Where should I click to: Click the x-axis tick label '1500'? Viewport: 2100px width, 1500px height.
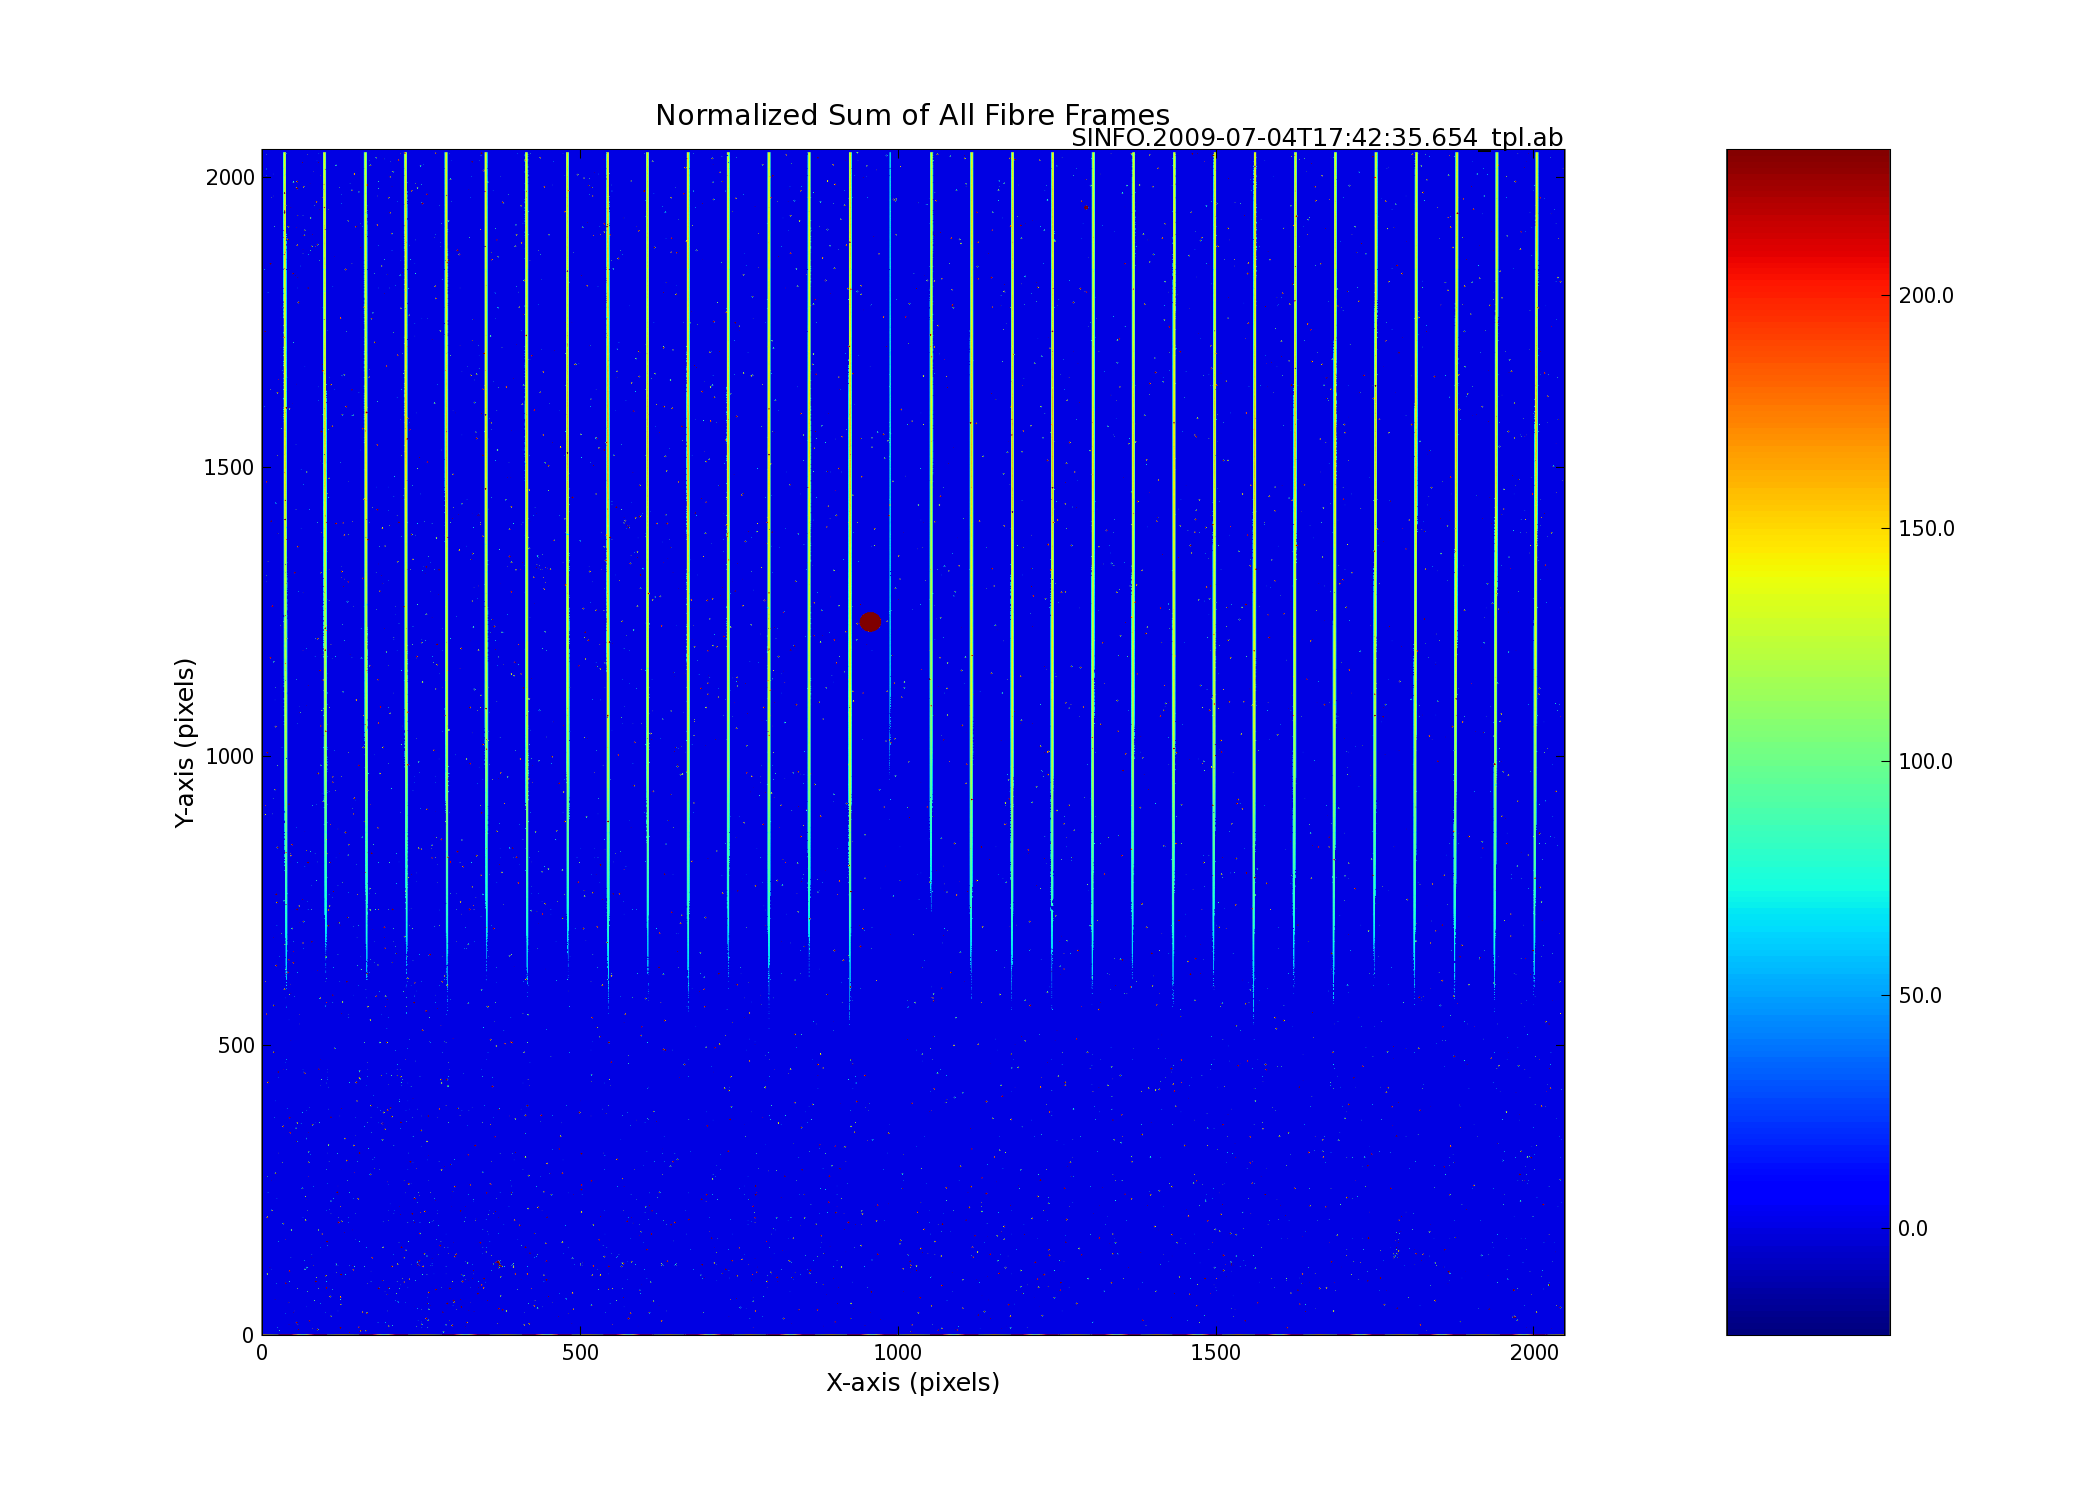pyautogui.click(x=1216, y=1354)
